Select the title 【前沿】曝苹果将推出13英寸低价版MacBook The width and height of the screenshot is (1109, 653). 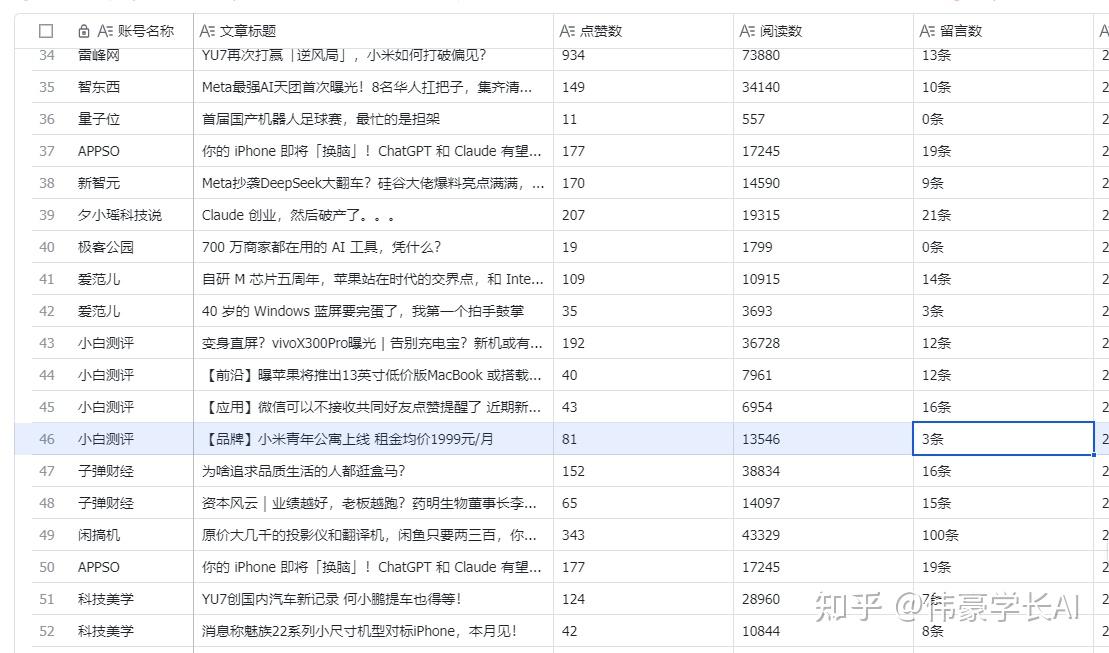click(371, 375)
